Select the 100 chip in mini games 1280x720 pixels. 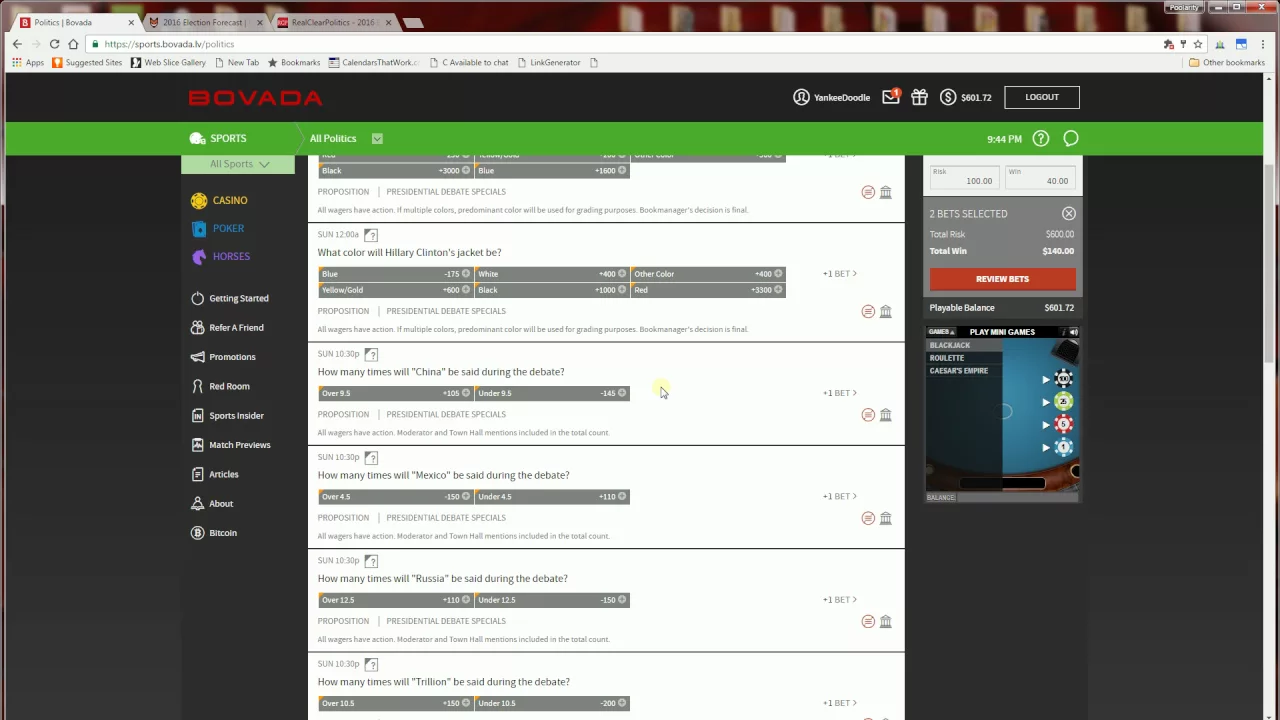tap(1064, 379)
